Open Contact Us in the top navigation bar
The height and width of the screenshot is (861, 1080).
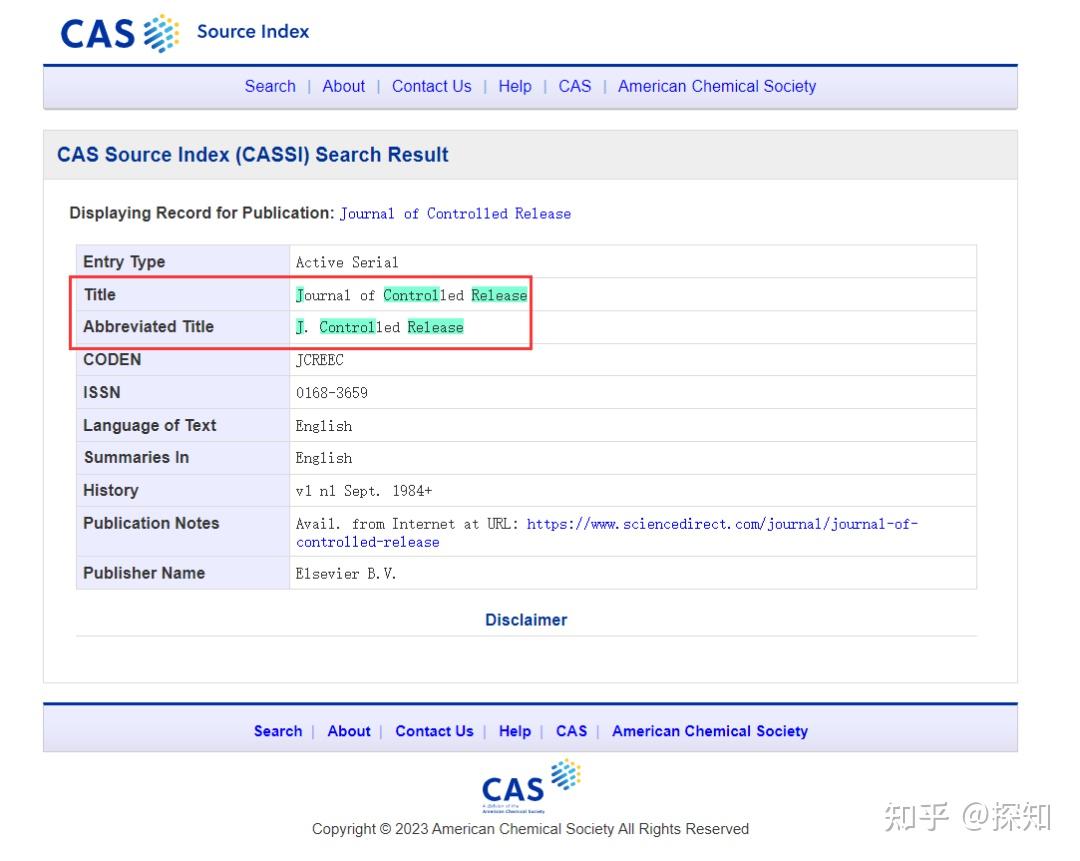coord(432,86)
